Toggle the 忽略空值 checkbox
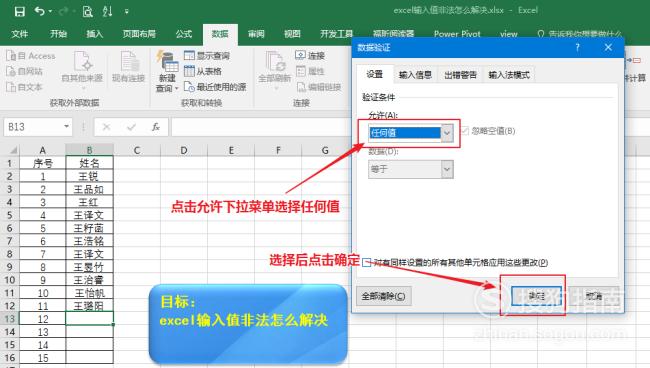 click(x=465, y=131)
